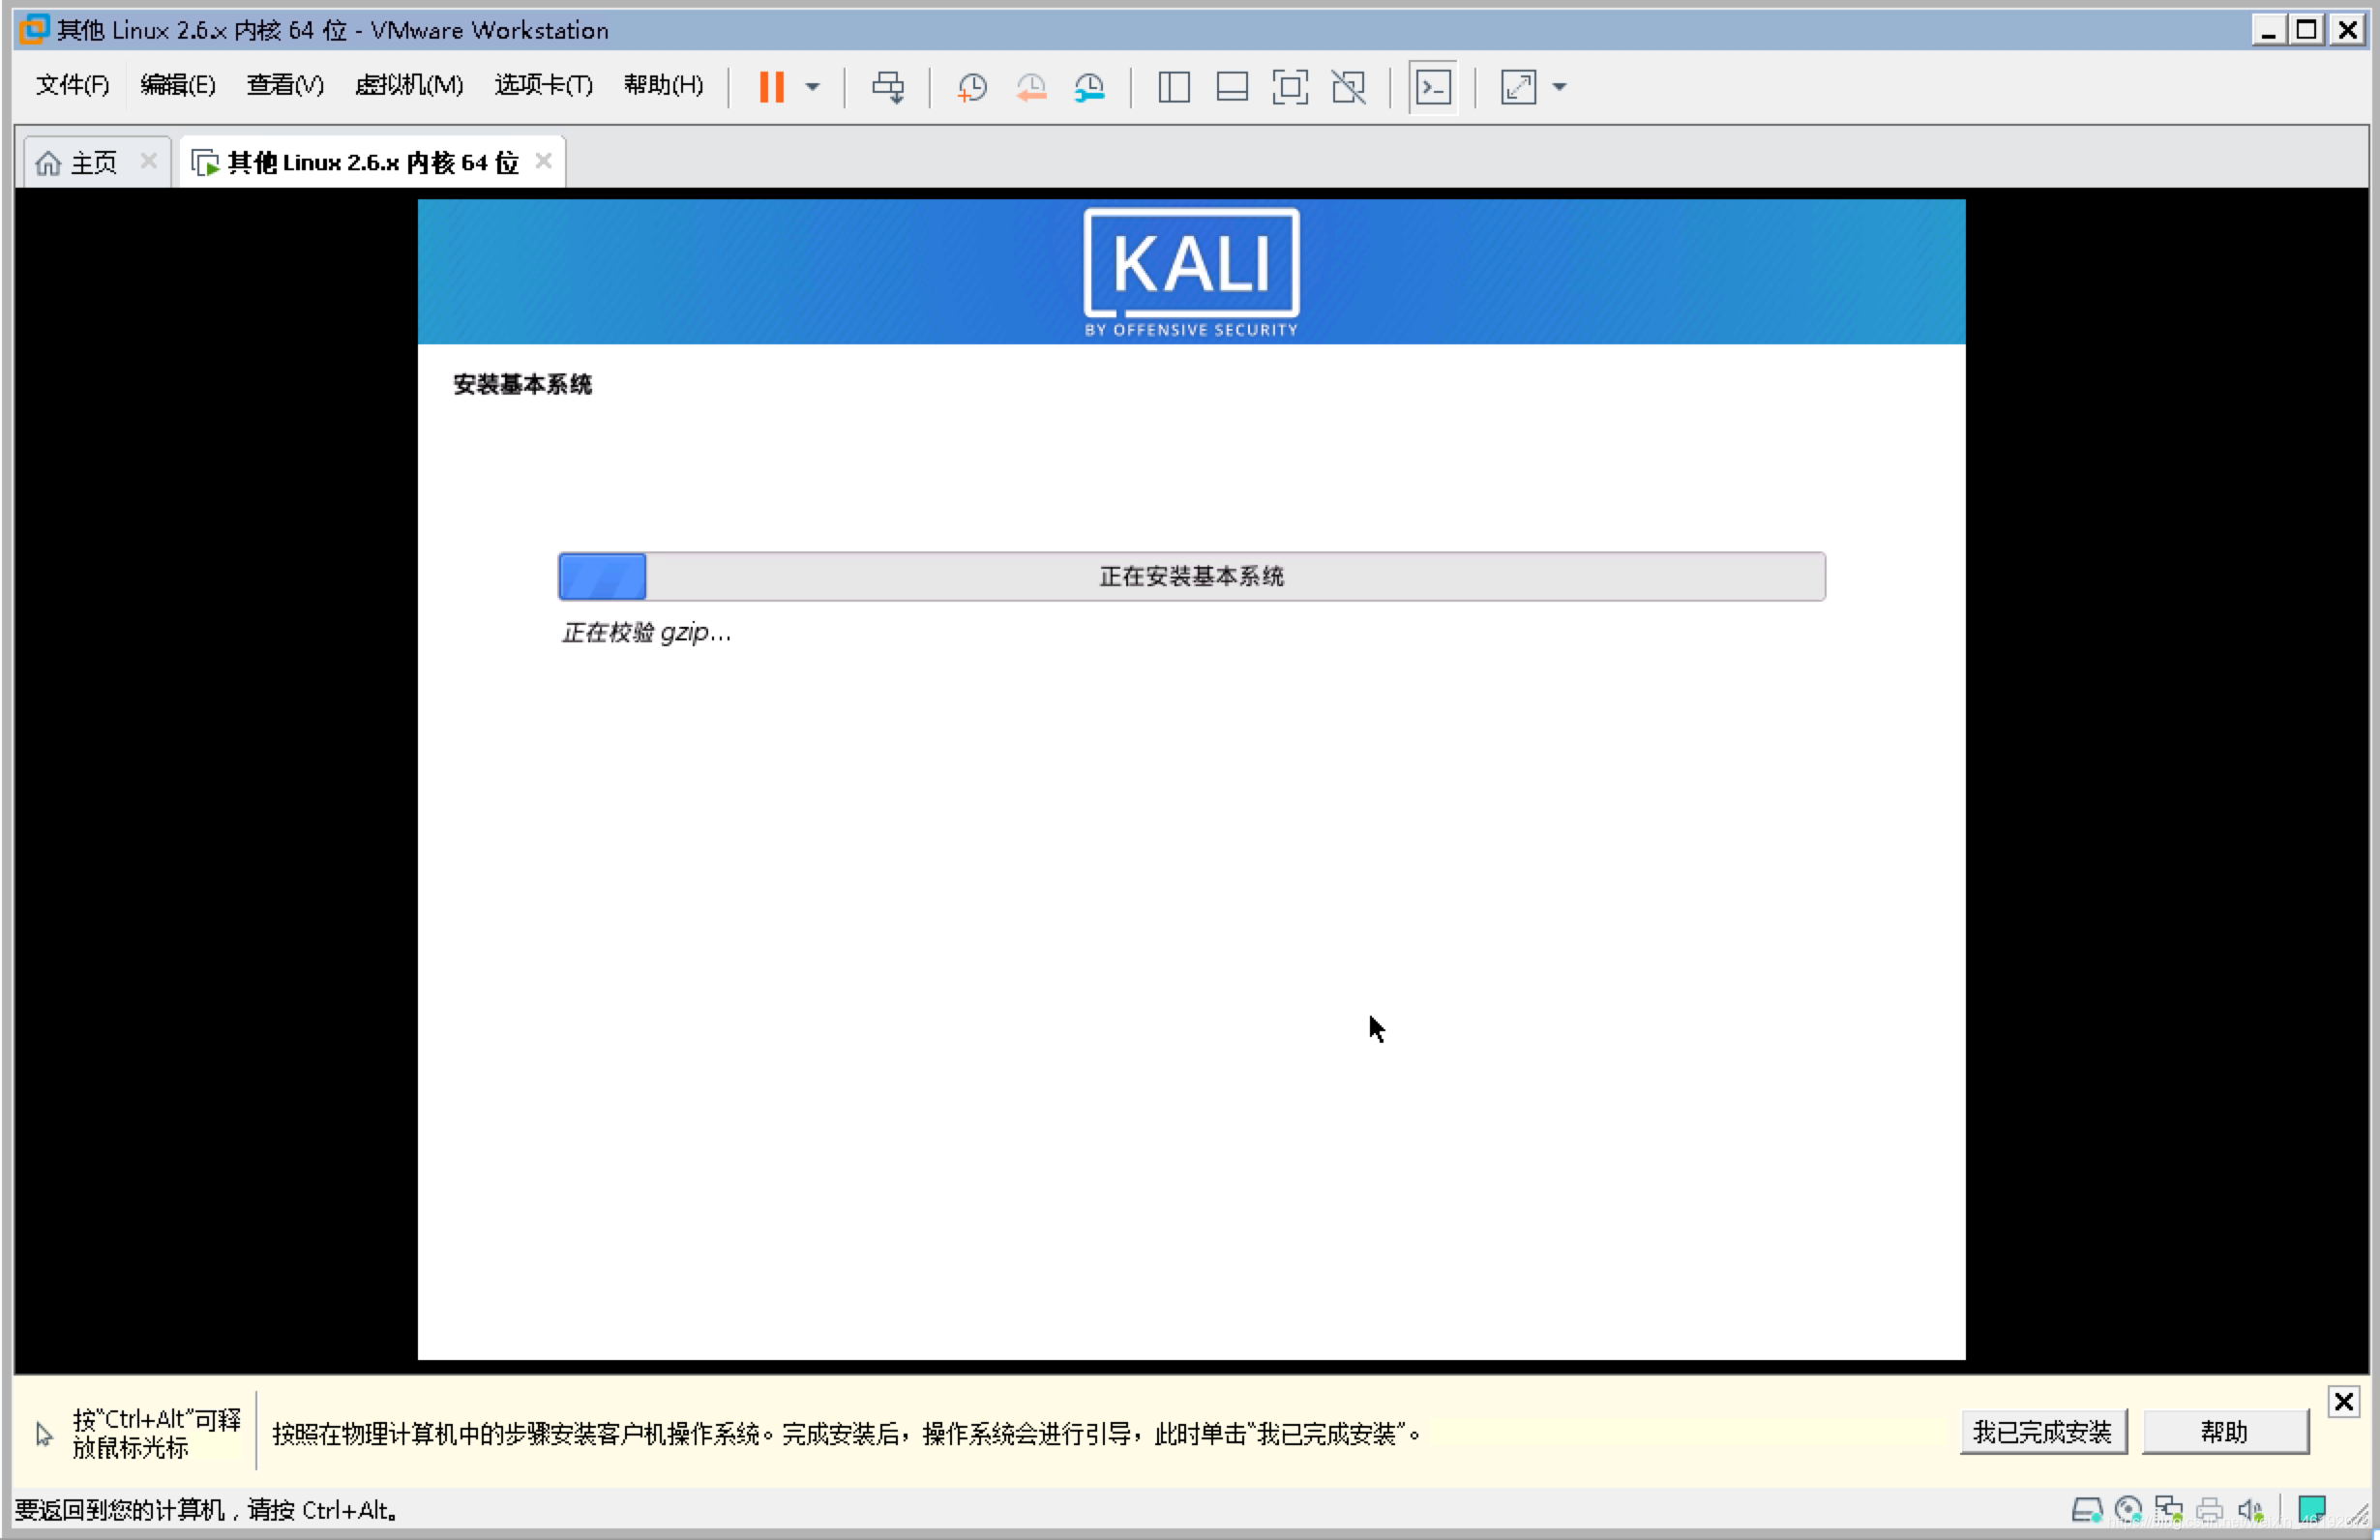2380x1540 pixels.
Task: Open the power options dropdown arrow beside pause
Action: pyautogui.click(x=813, y=87)
